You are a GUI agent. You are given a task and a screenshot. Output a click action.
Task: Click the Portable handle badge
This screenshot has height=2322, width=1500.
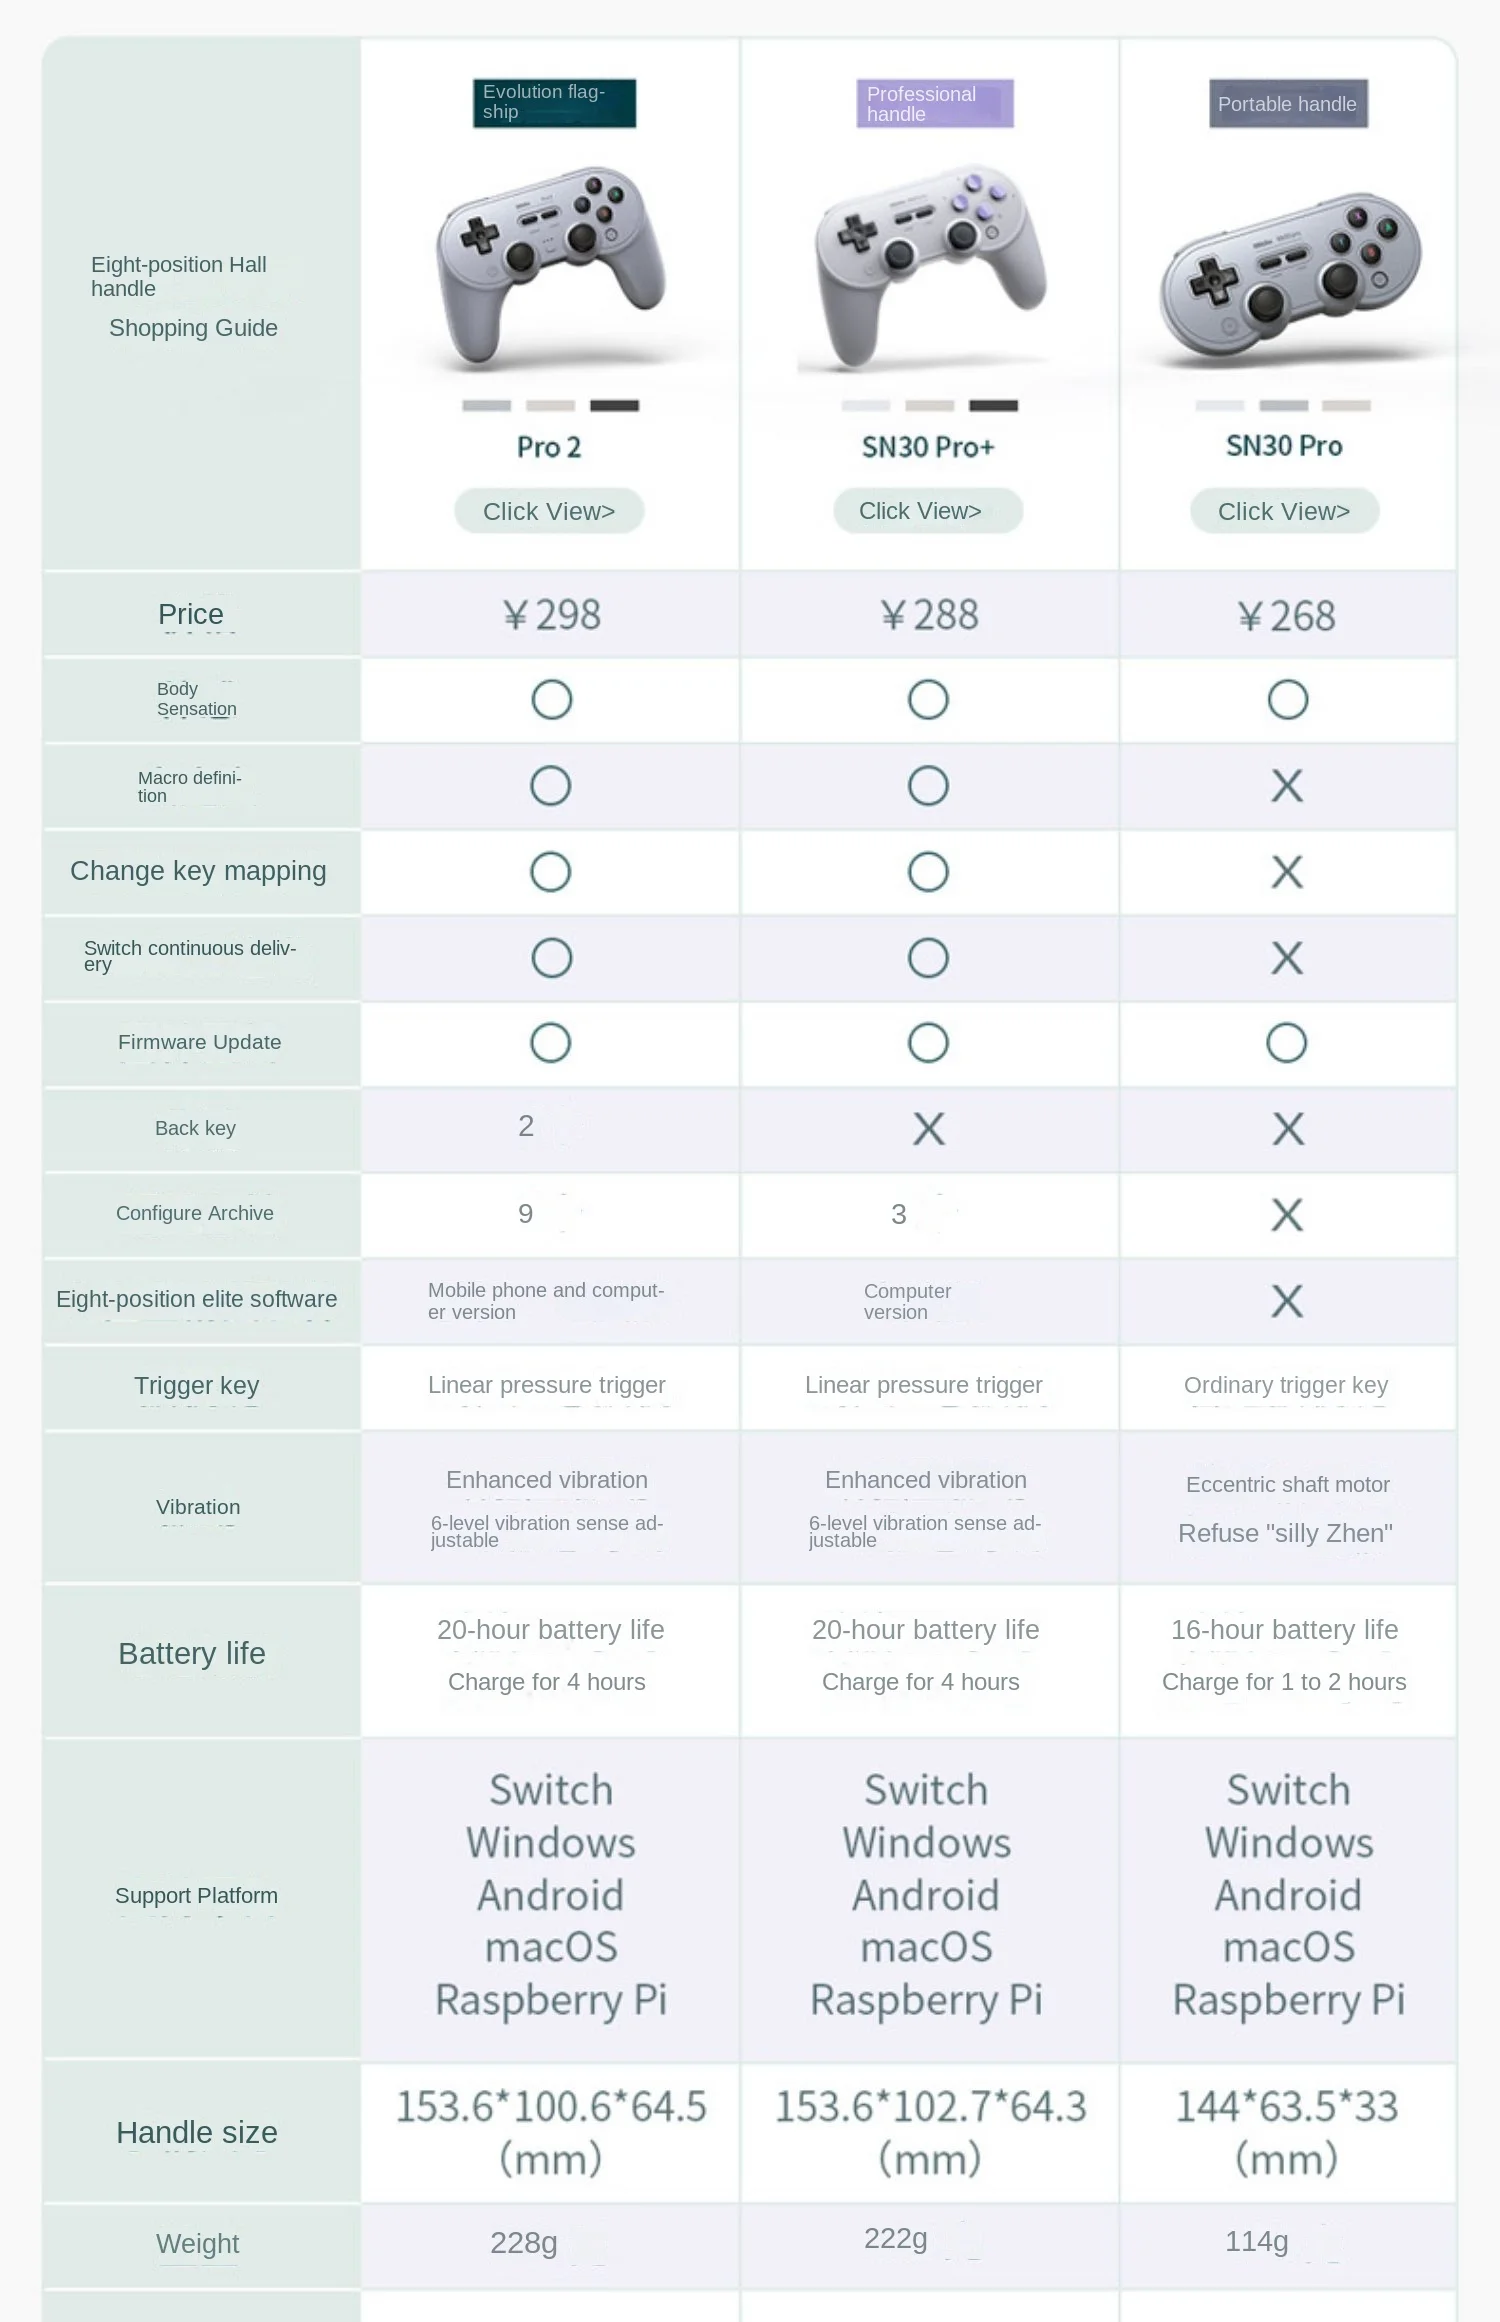pyautogui.click(x=1288, y=104)
